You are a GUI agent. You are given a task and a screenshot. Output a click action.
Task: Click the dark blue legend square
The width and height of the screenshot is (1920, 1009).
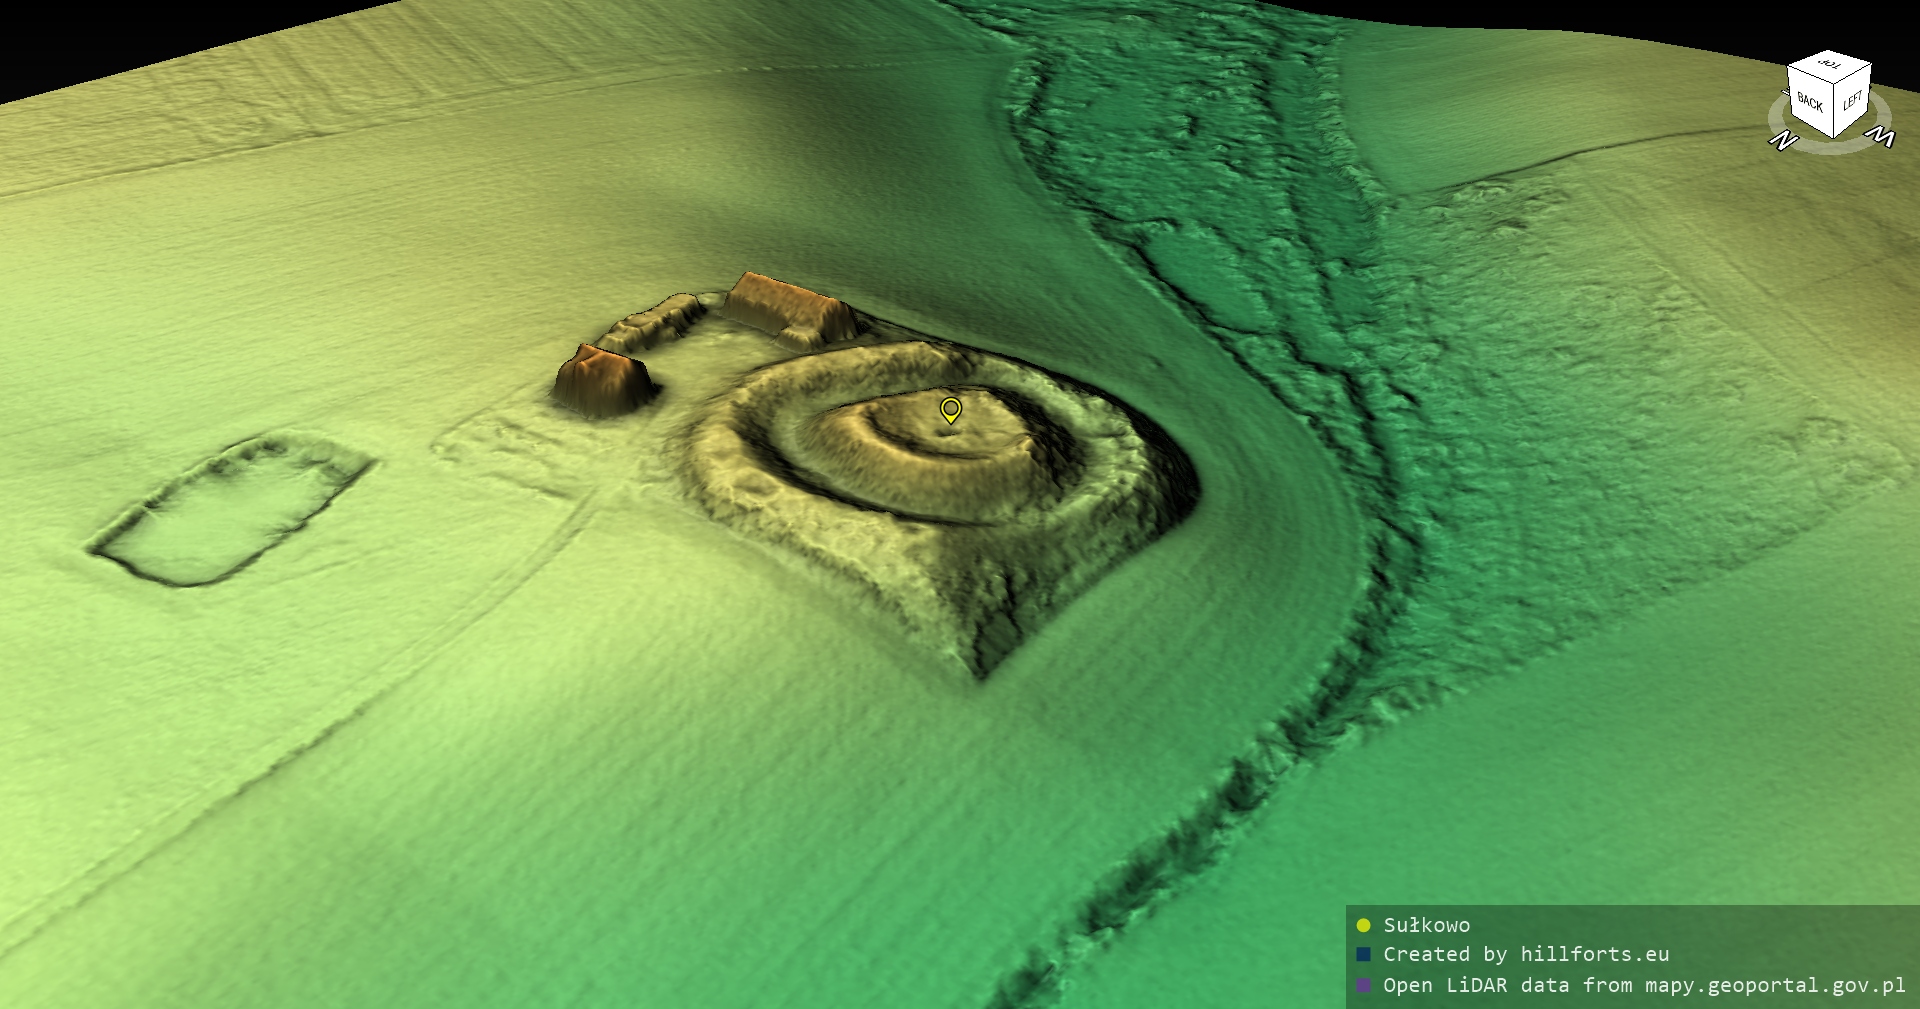click(1363, 955)
